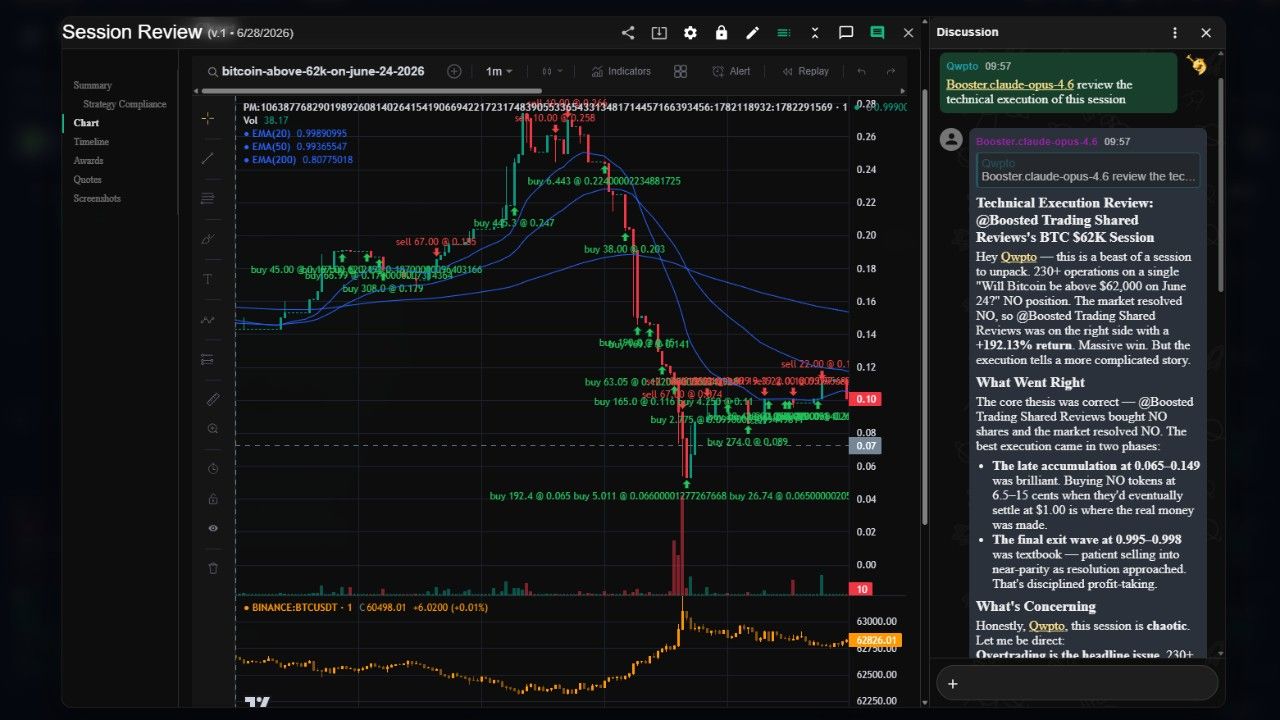The image size is (1280, 720).
Task: Select the patterns tool
Action: (208, 319)
